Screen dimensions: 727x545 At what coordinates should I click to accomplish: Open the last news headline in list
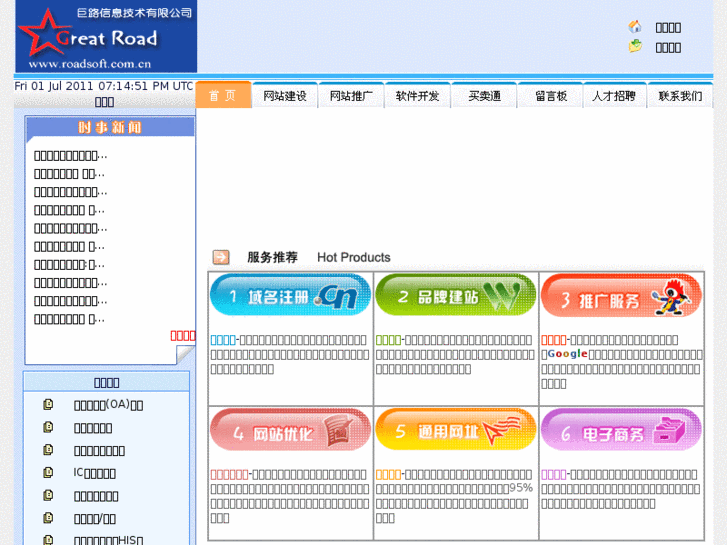tap(69, 319)
